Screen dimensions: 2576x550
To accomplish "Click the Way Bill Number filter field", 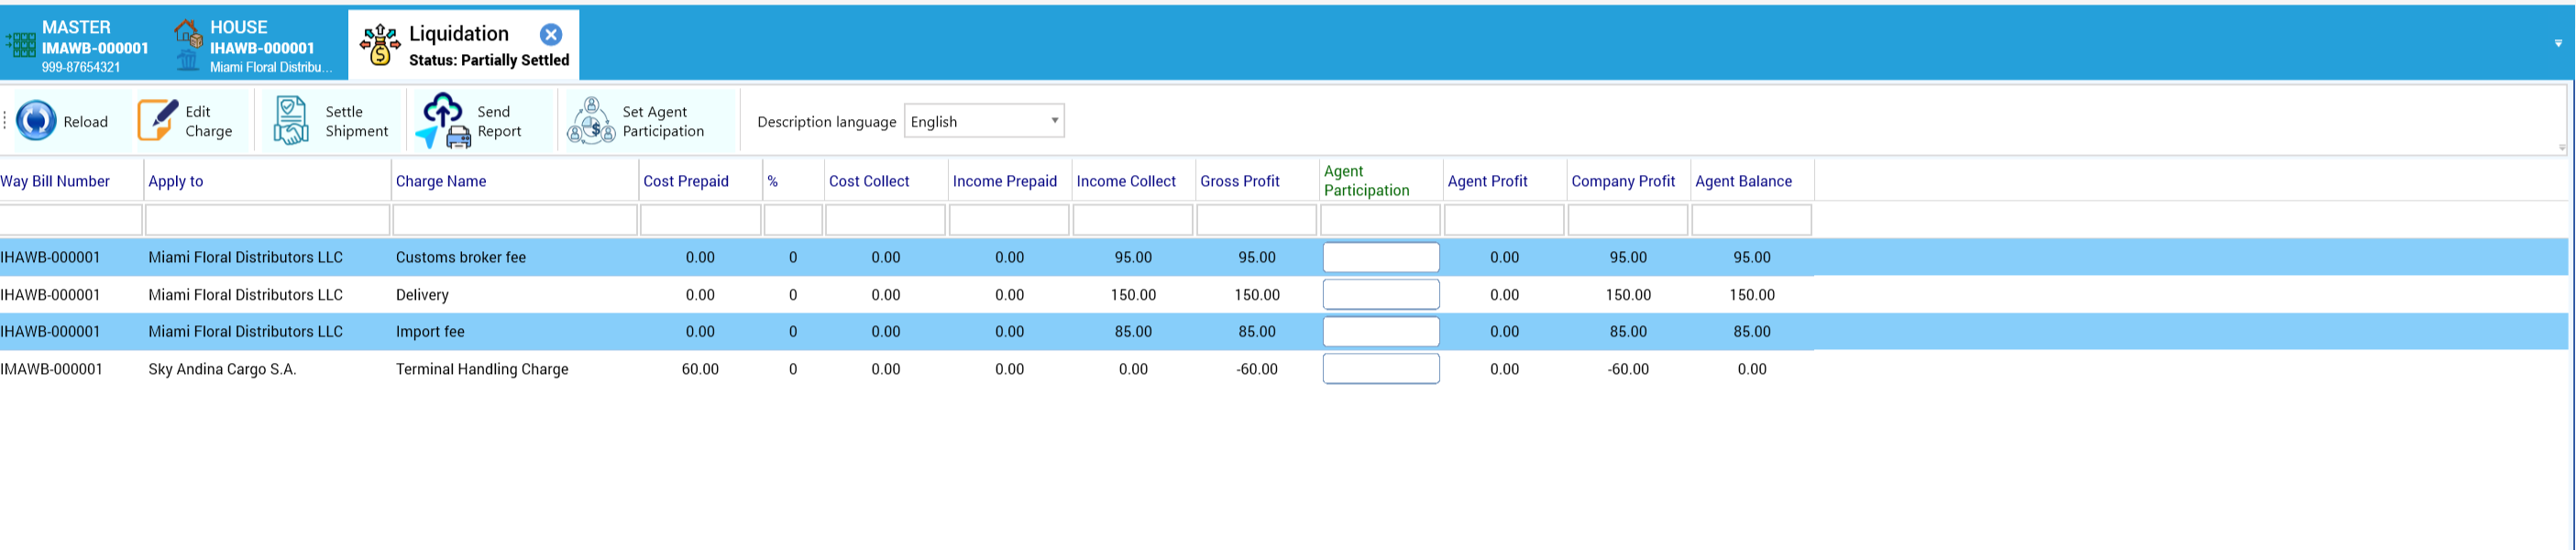I will (x=71, y=220).
